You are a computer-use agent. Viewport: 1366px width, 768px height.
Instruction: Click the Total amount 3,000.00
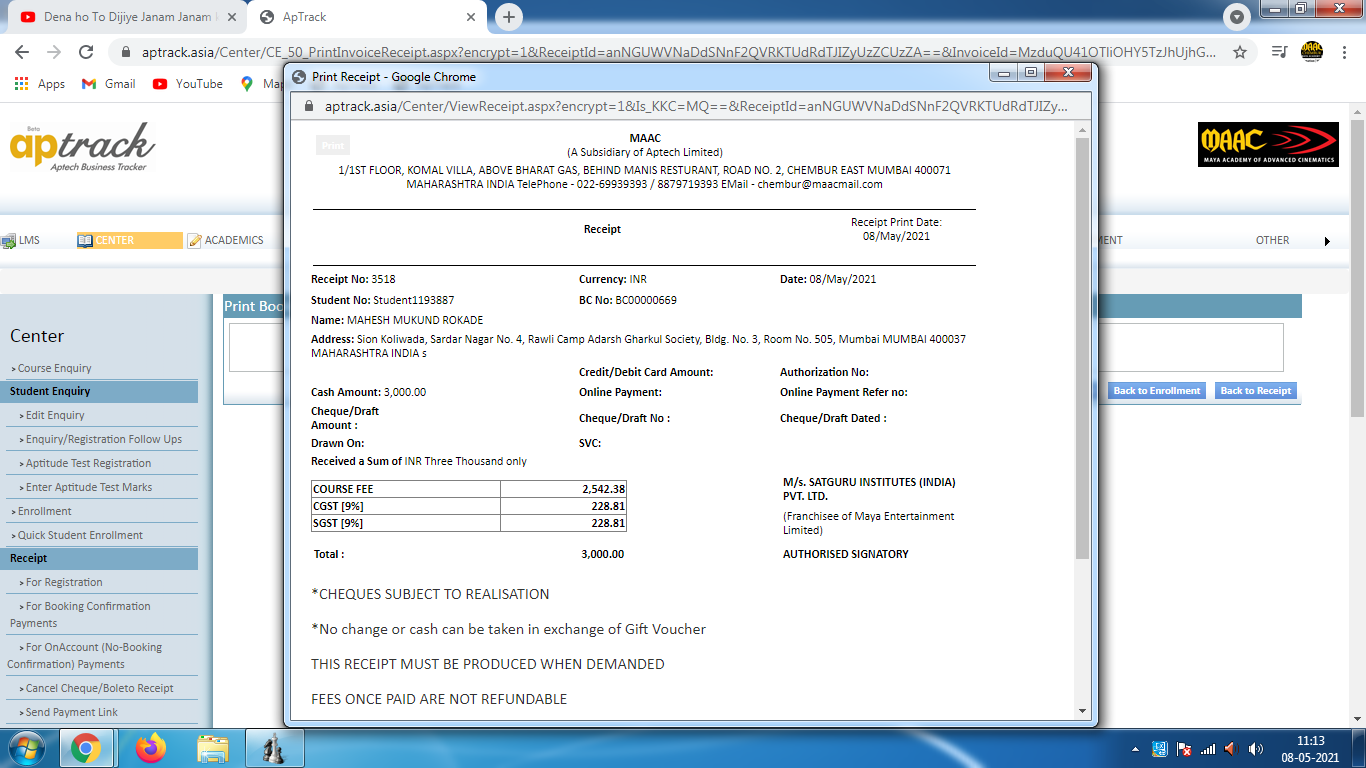(x=602, y=554)
